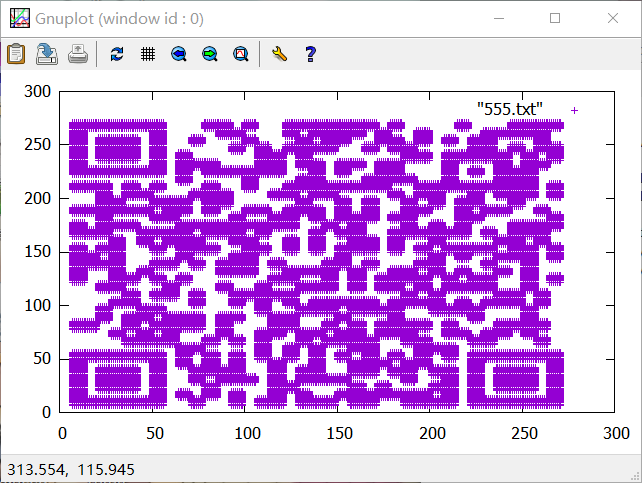Click the y-axis label 250
642x483 pixels.
click(x=38, y=144)
